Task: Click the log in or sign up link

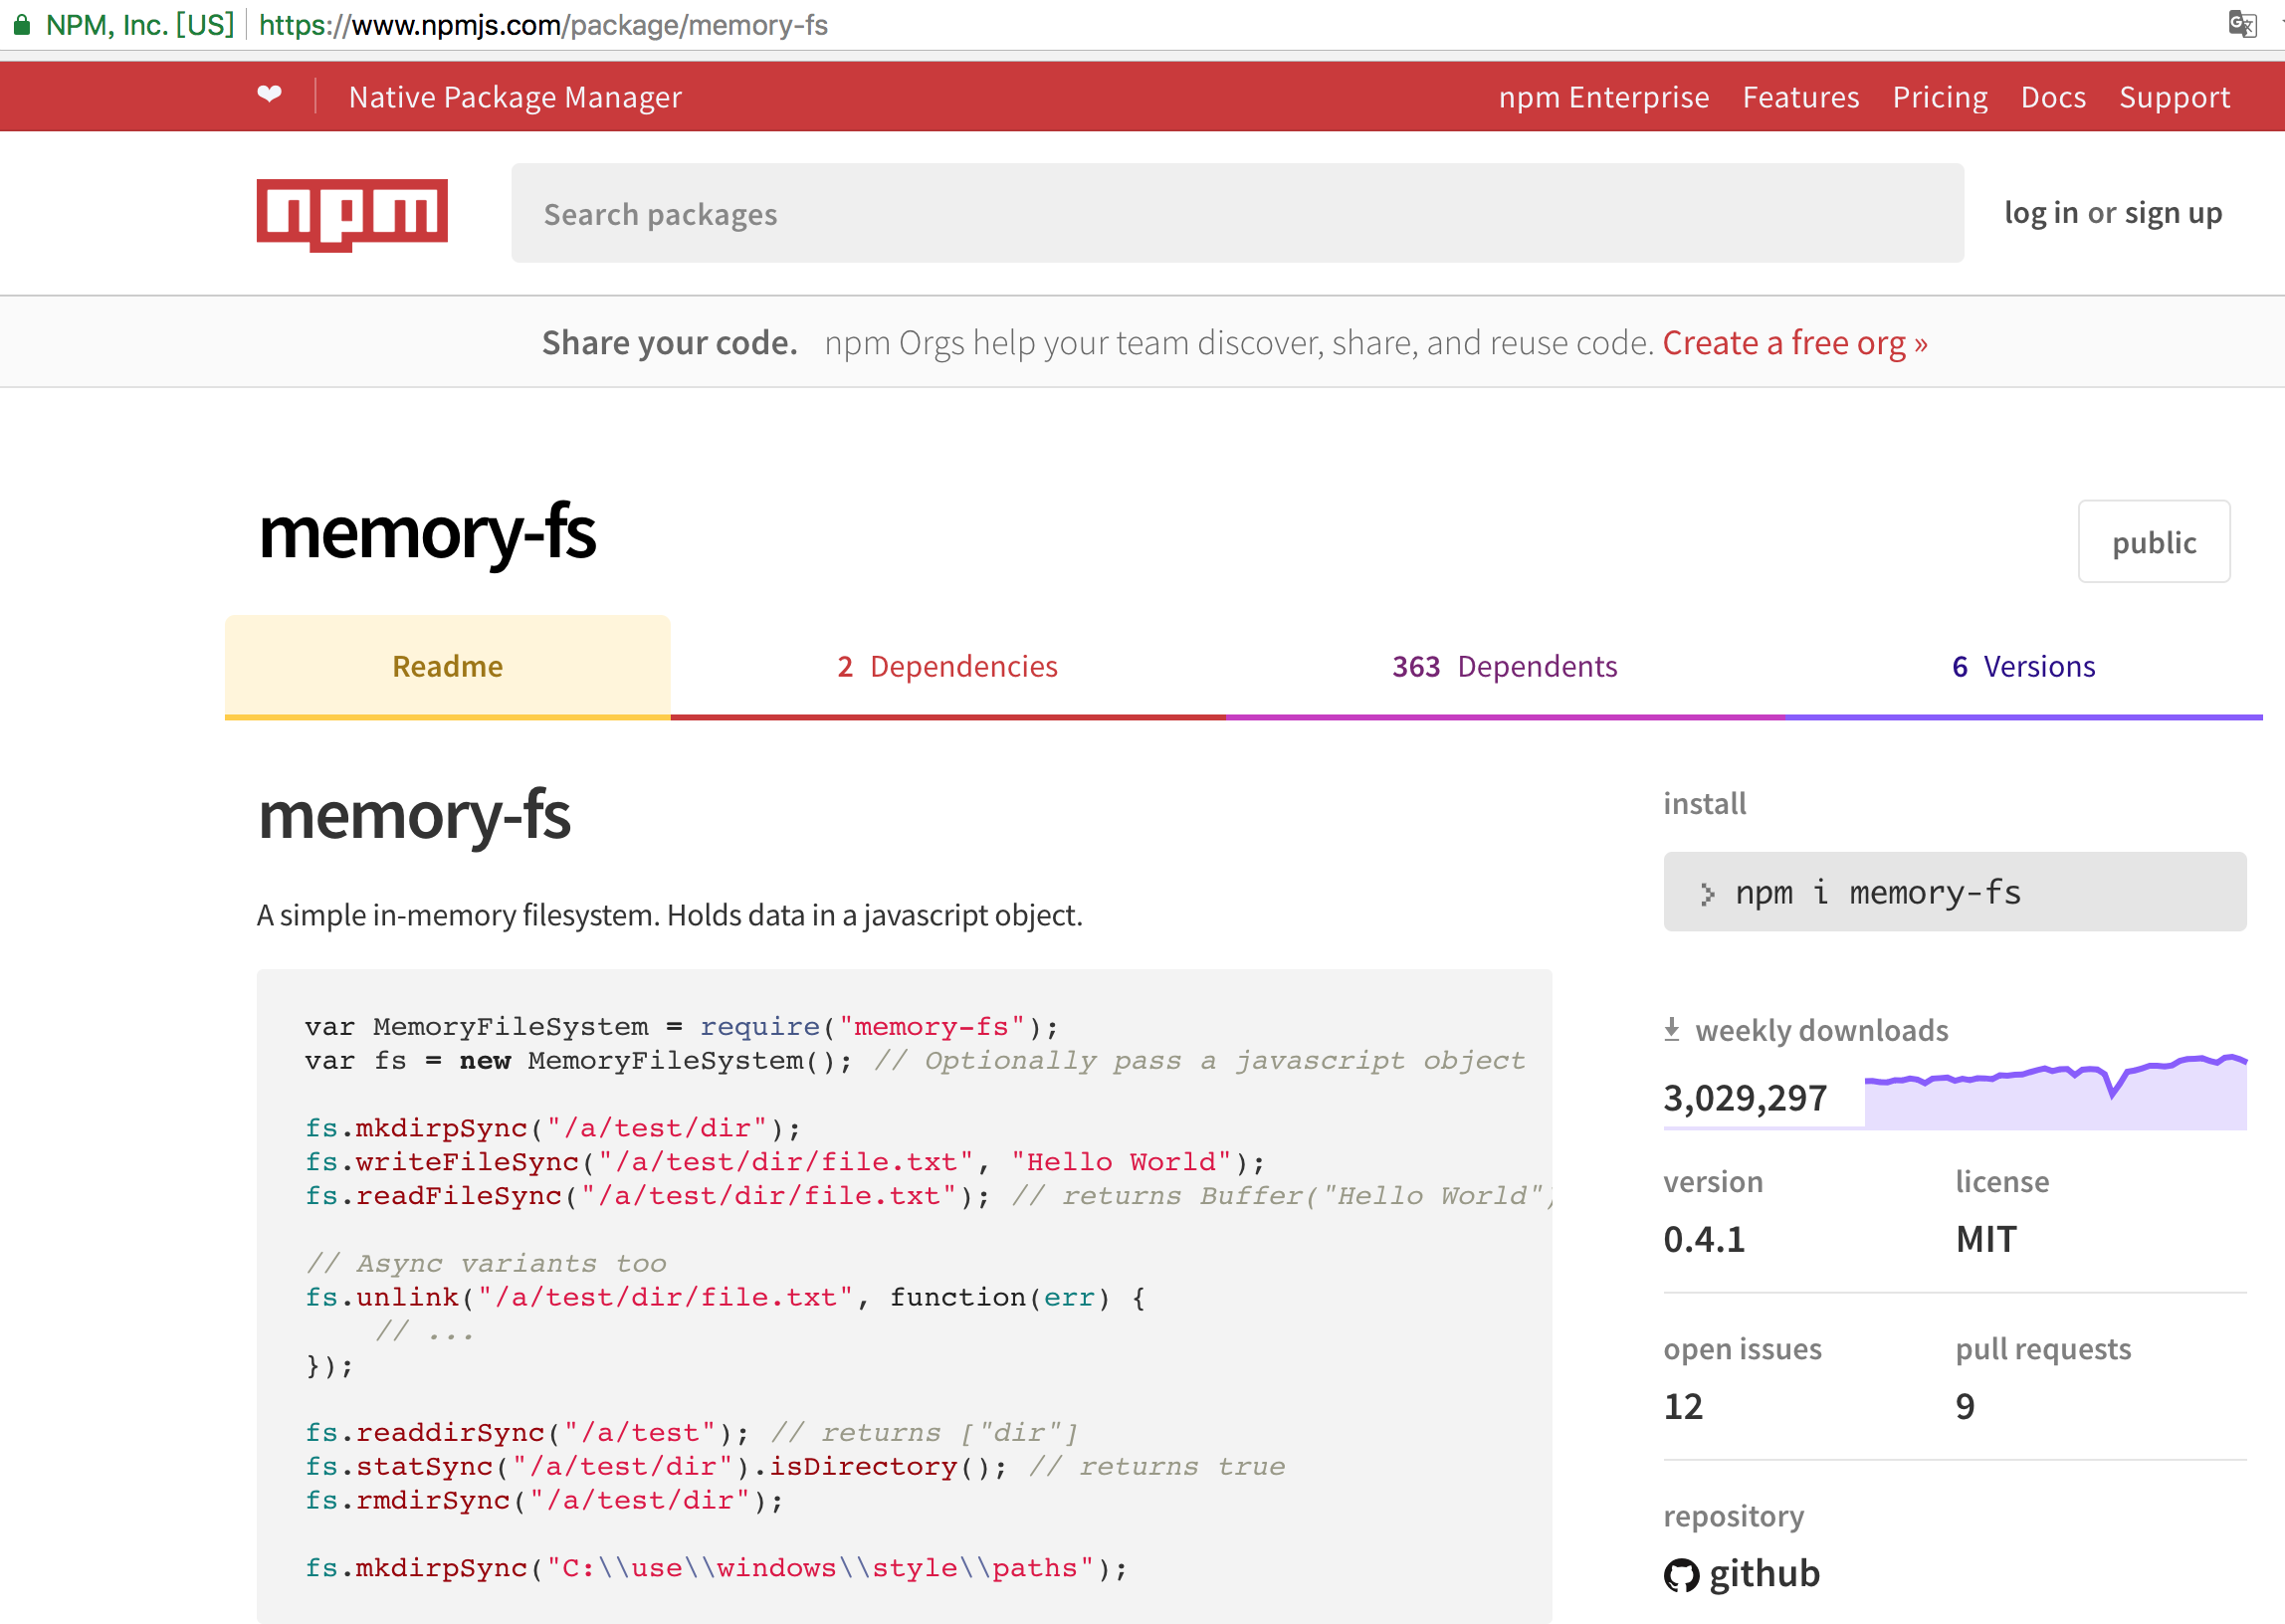Action: 2112,213
